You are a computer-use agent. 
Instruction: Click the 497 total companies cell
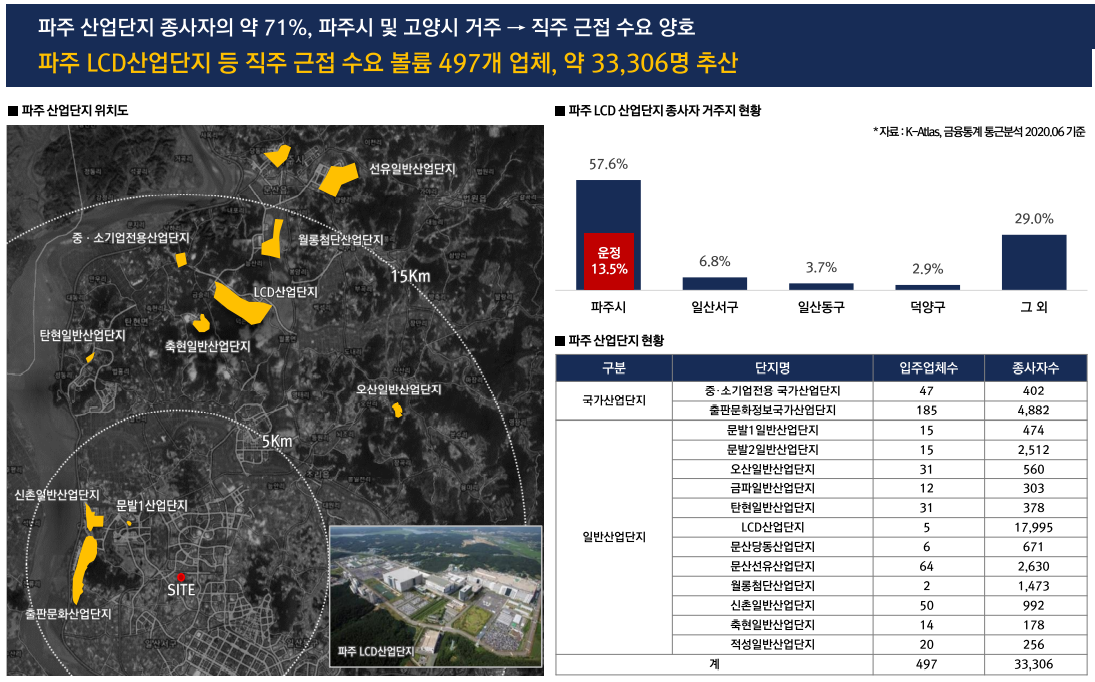coord(927,665)
